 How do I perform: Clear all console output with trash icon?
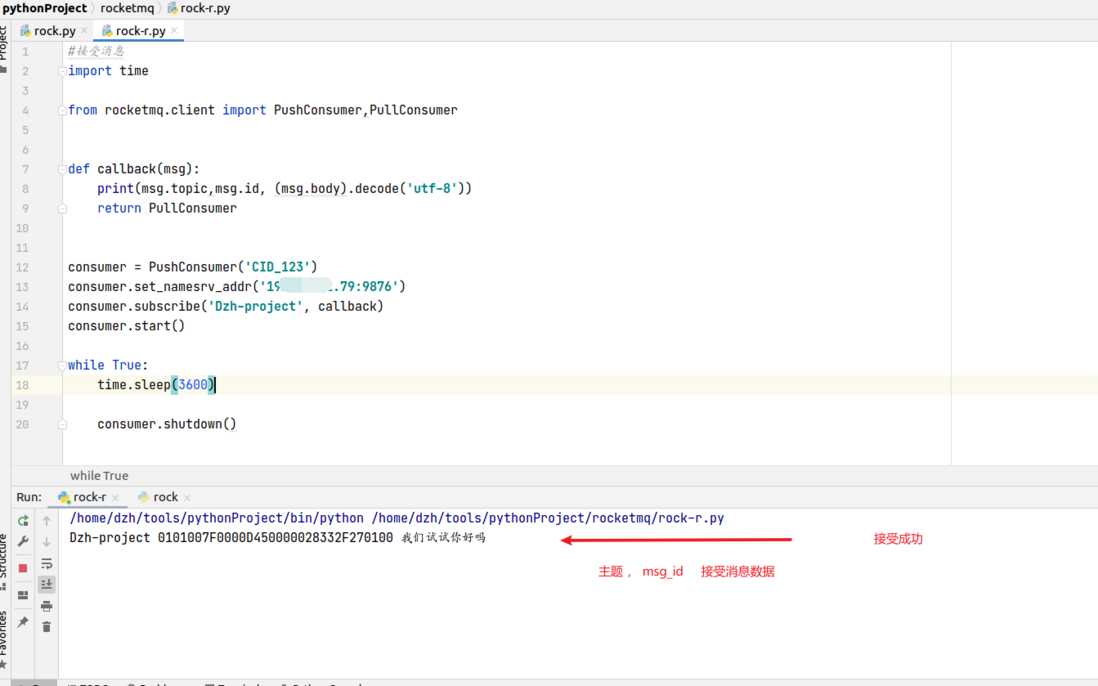coord(46,626)
